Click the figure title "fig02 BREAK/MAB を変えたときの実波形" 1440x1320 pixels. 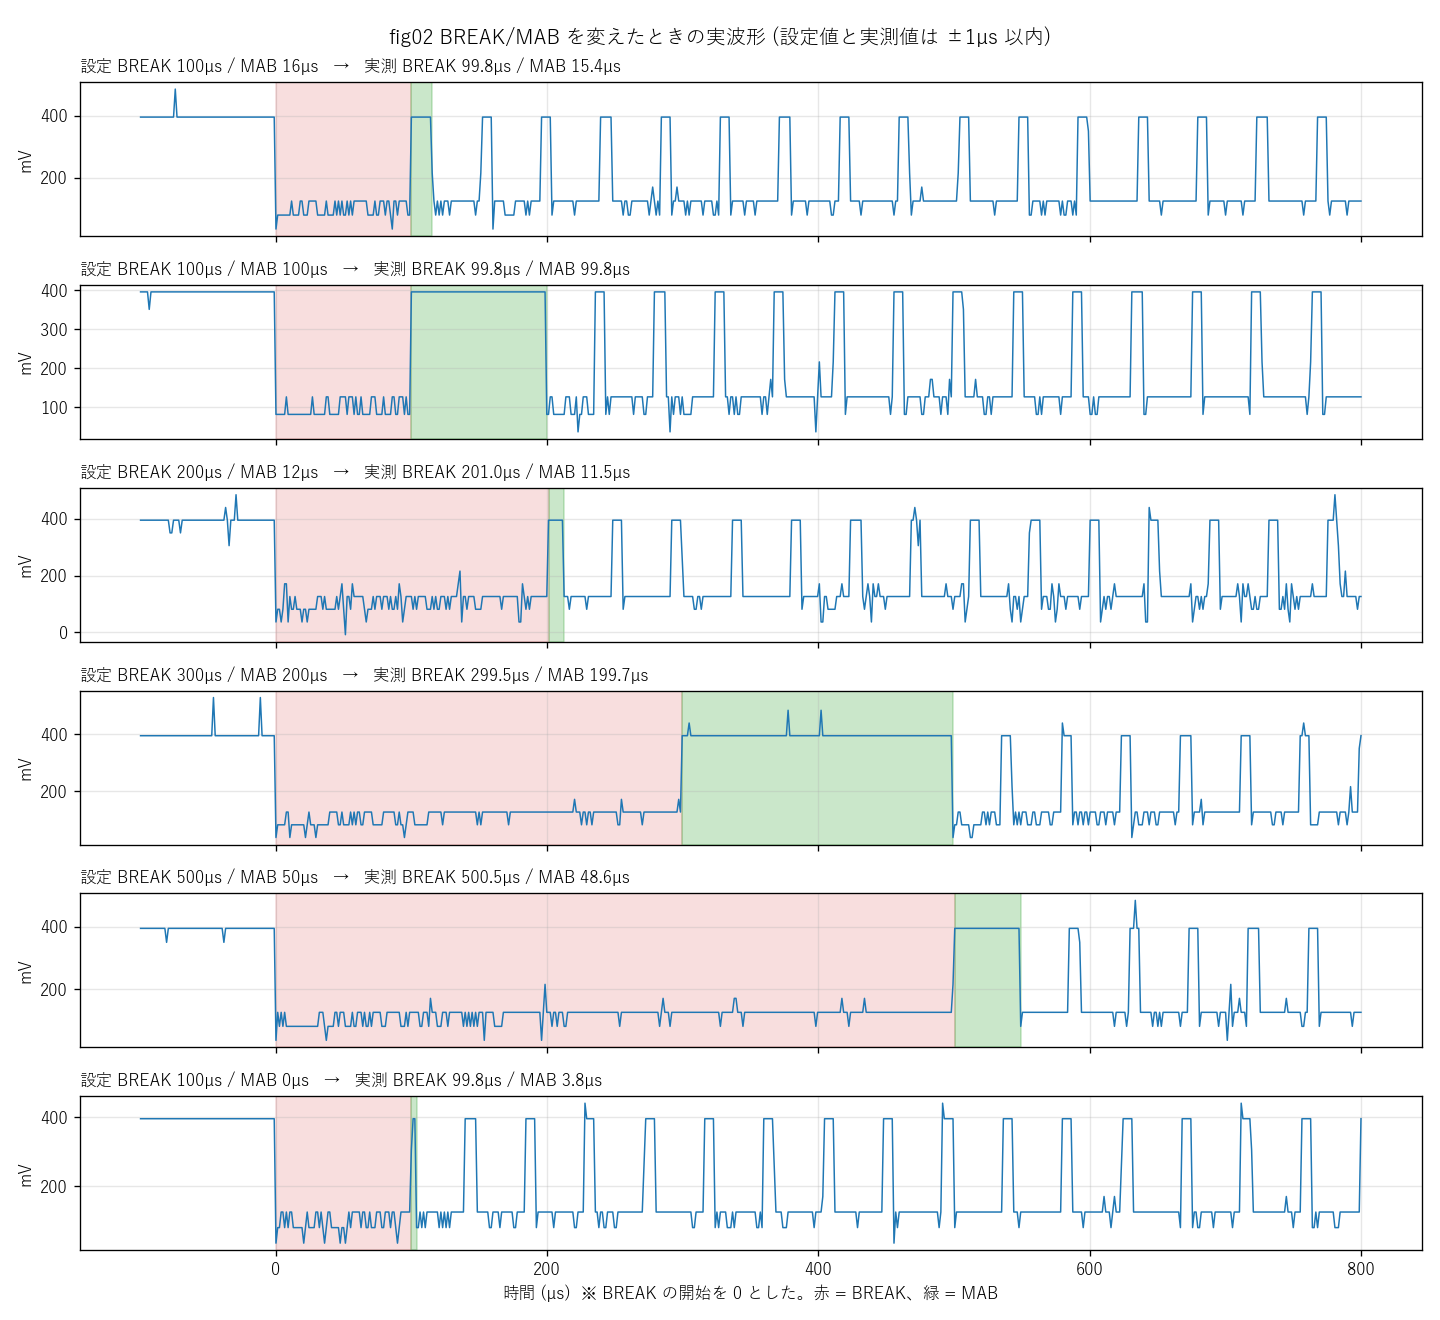pos(577,37)
